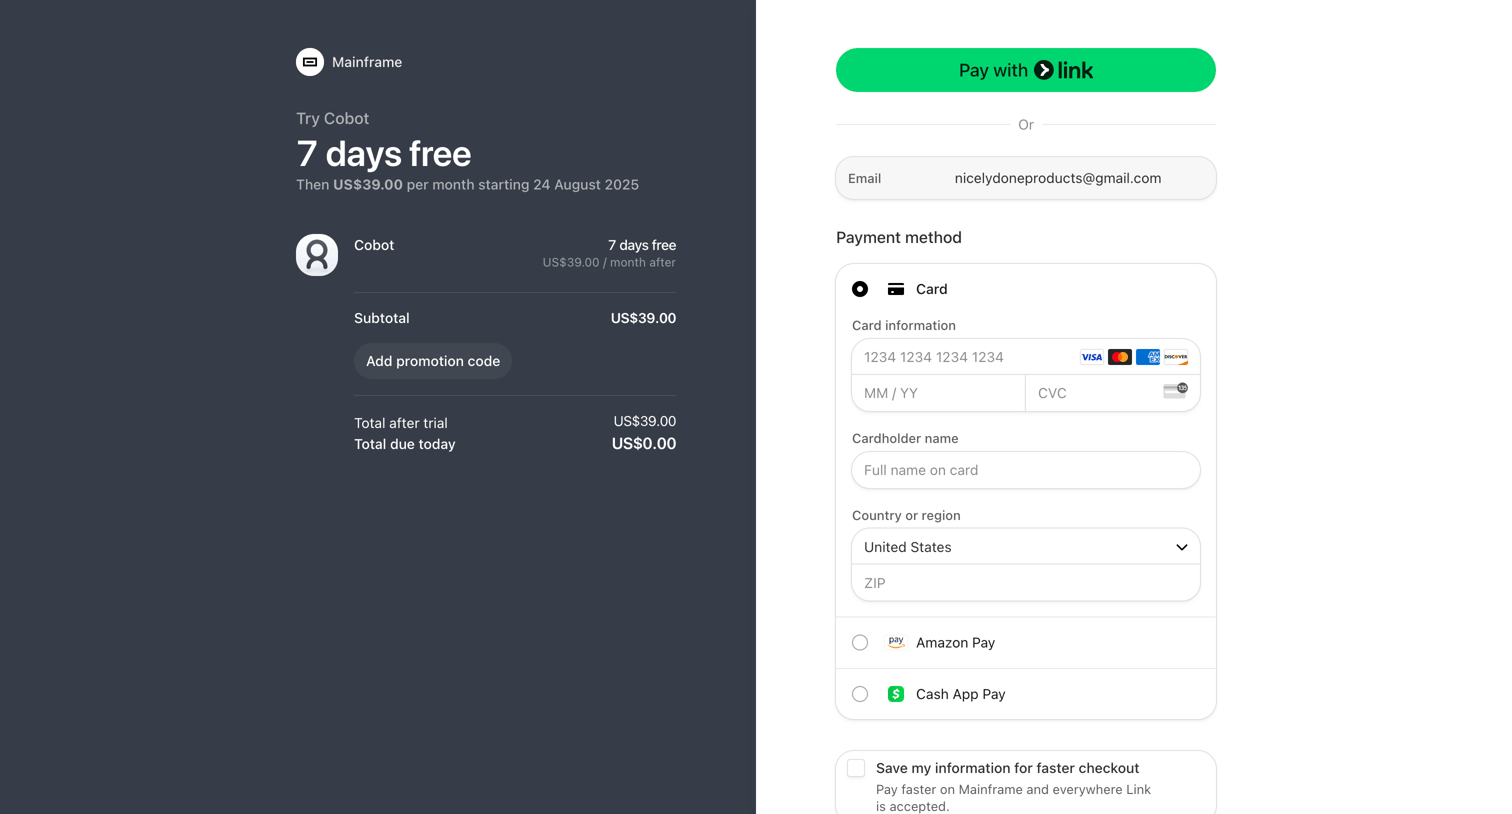Add promotion code
This screenshot has height=814, width=1512.
433,361
